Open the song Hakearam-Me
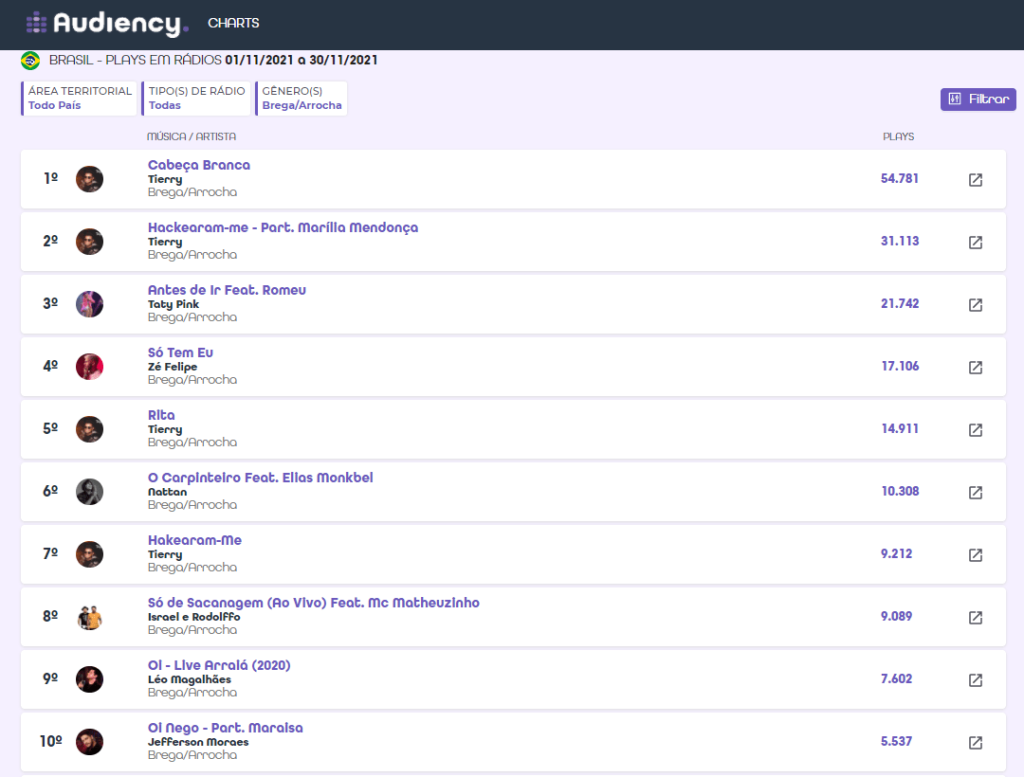 195,541
